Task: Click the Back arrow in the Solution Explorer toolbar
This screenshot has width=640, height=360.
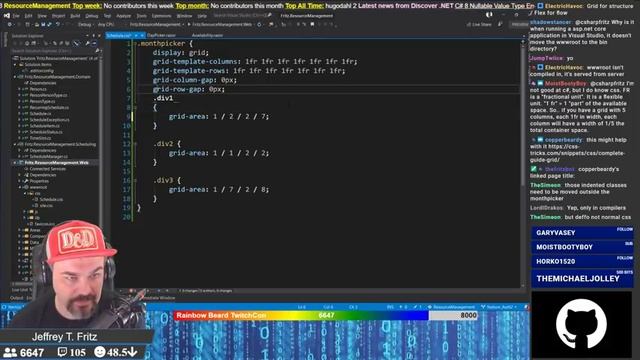Action: coord(16,43)
